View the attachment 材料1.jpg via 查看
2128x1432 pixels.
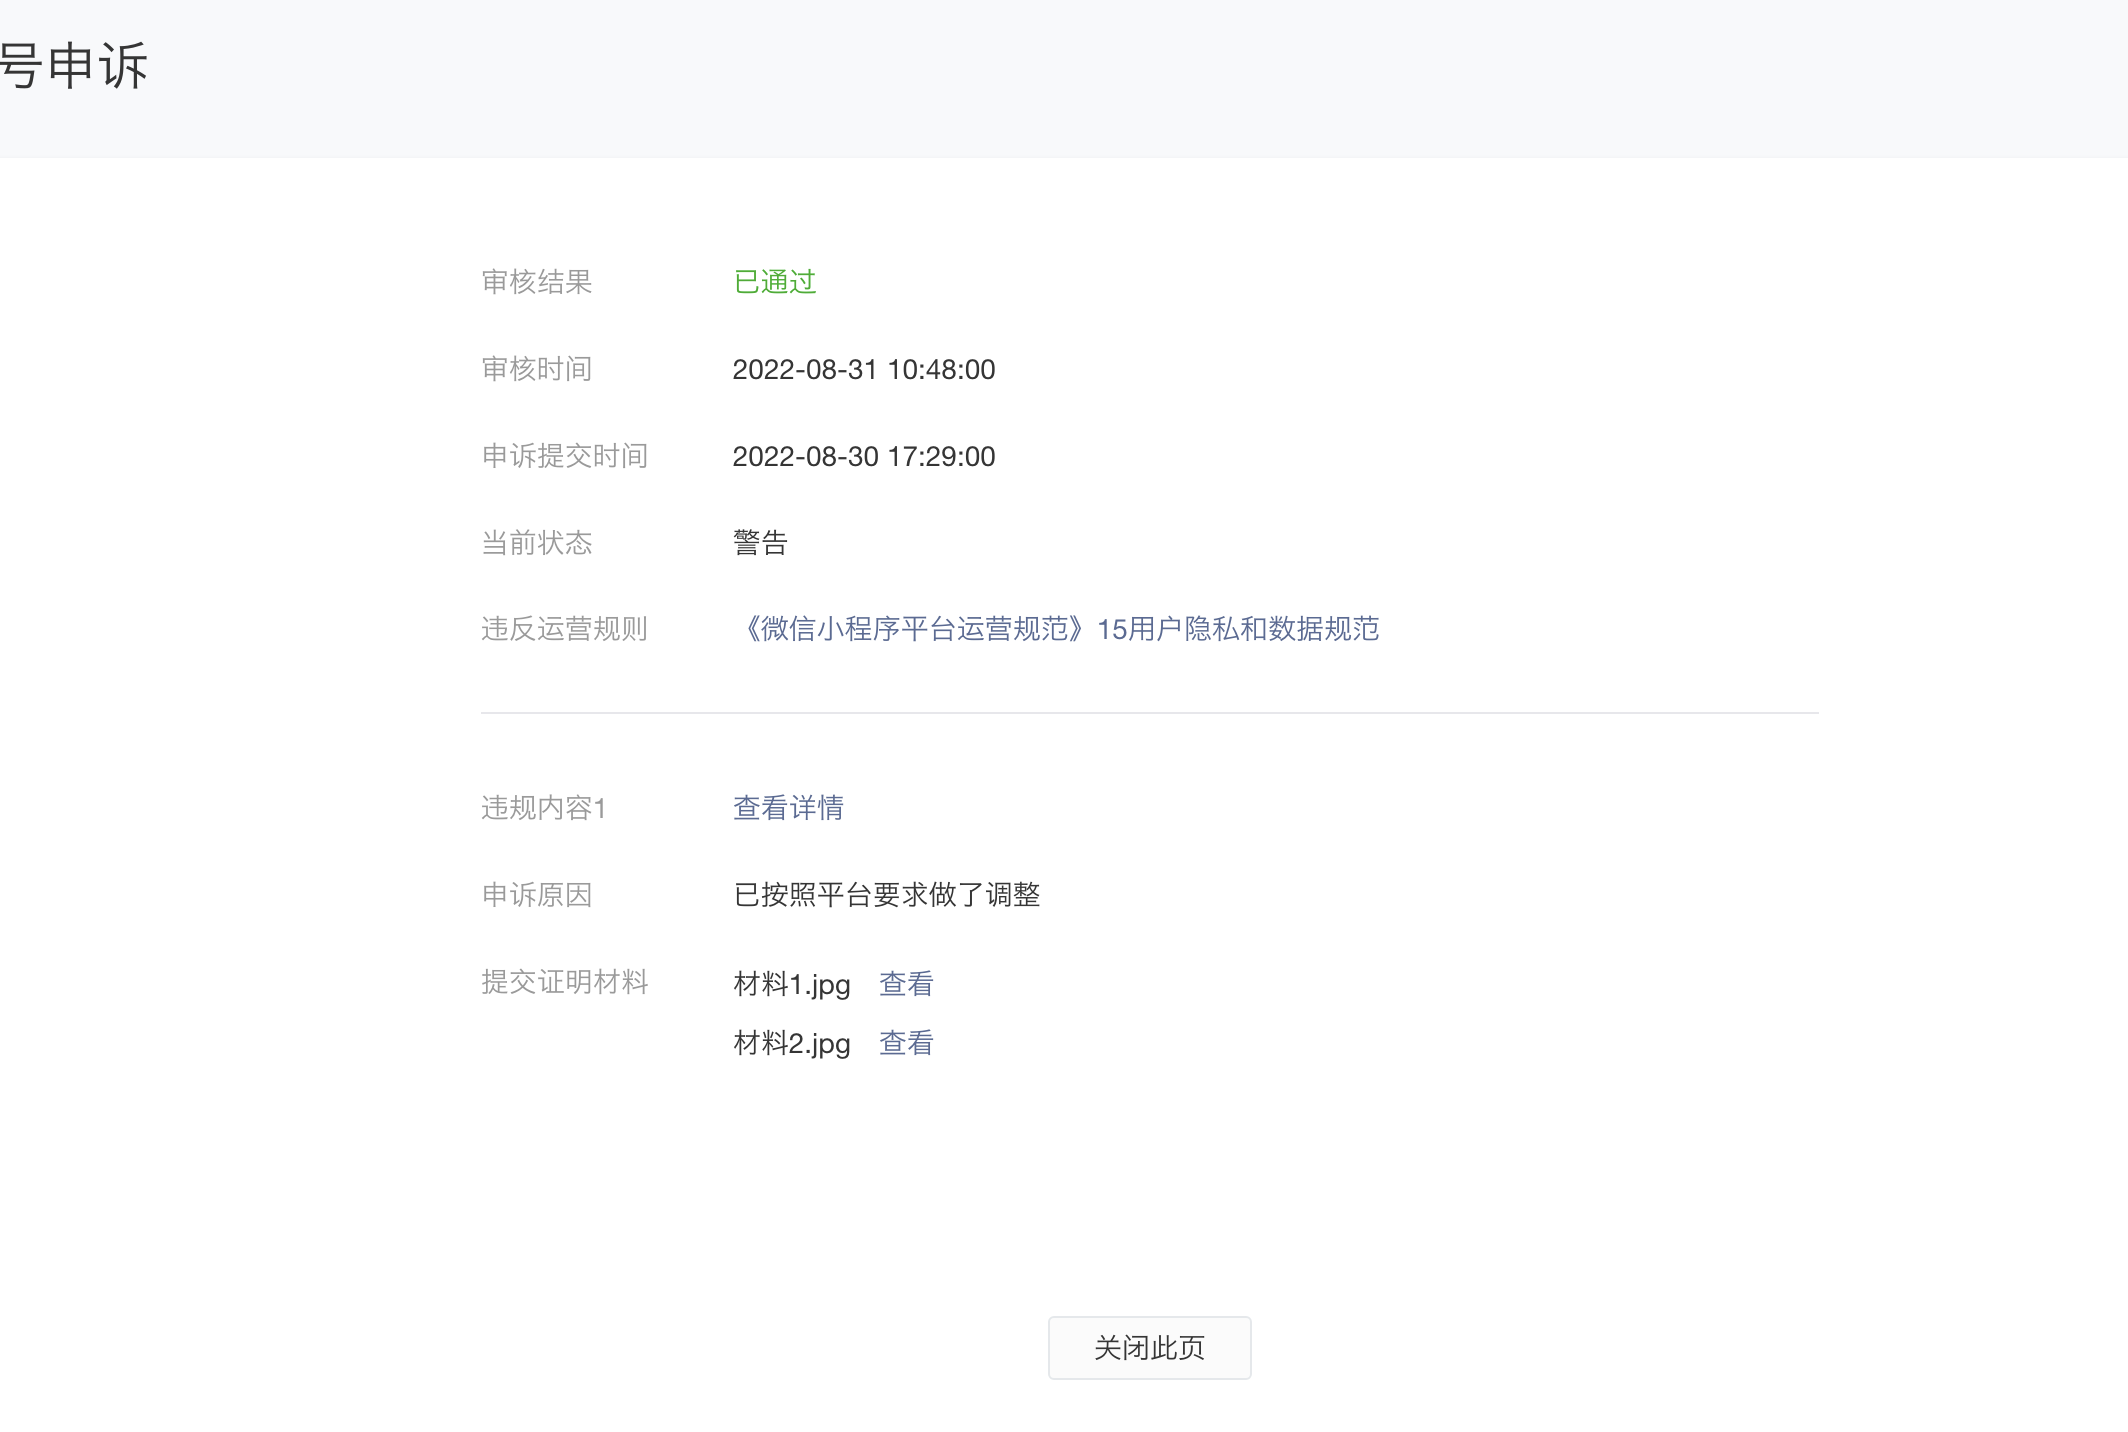pos(906,984)
